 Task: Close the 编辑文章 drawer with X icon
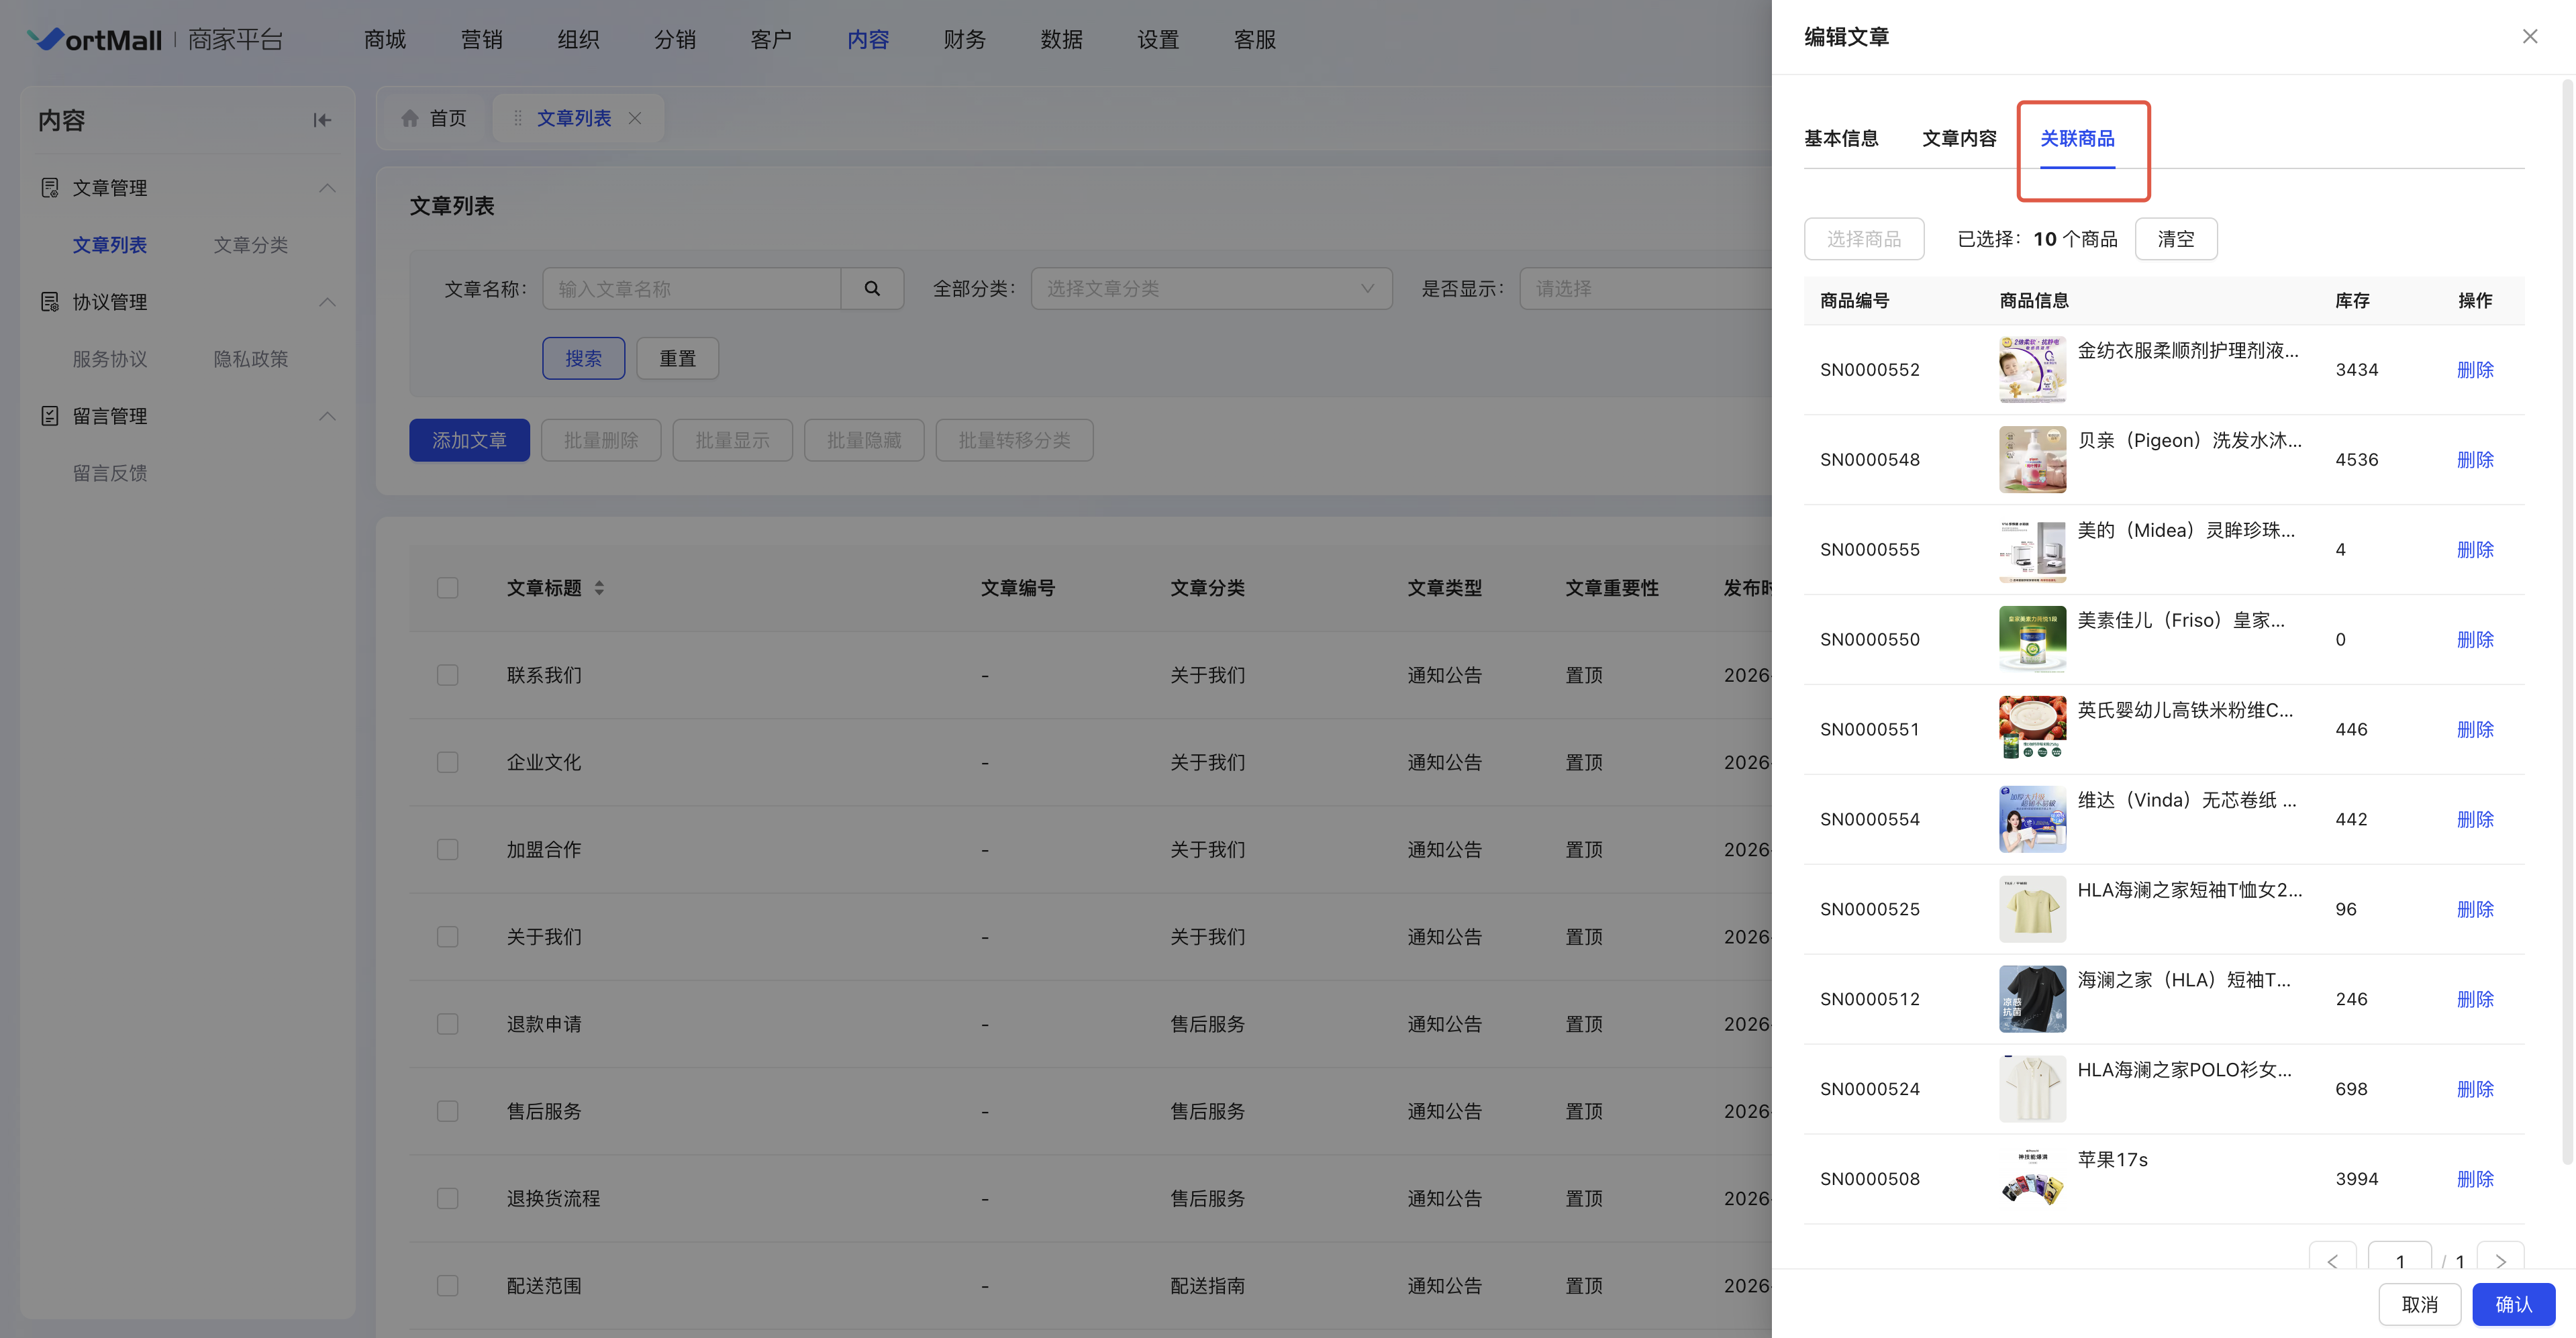click(2530, 37)
